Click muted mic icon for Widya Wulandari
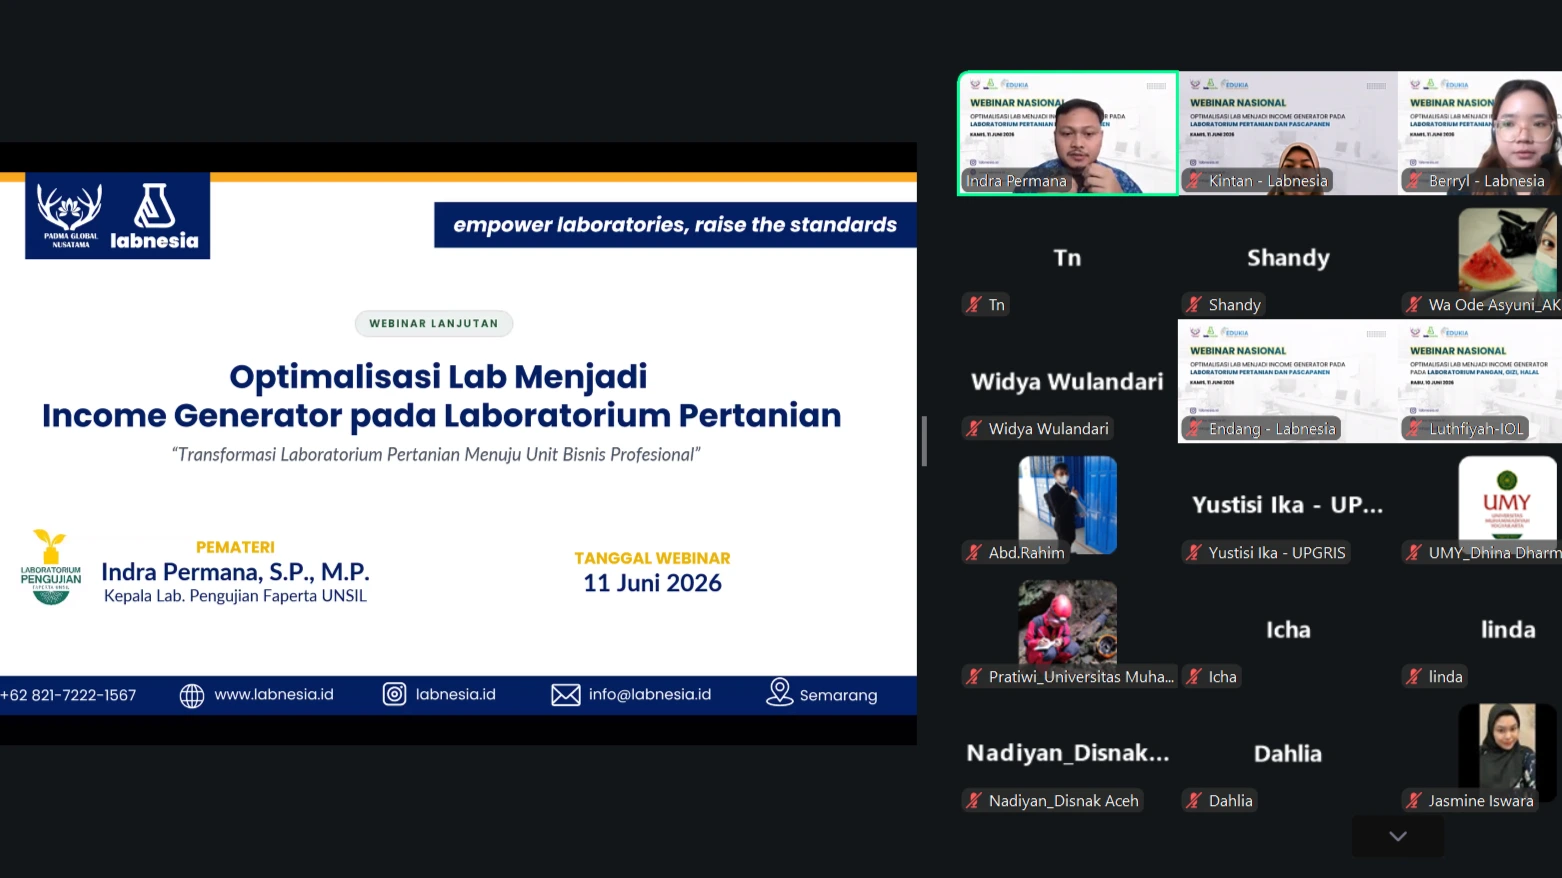1562x878 pixels. tap(974, 429)
